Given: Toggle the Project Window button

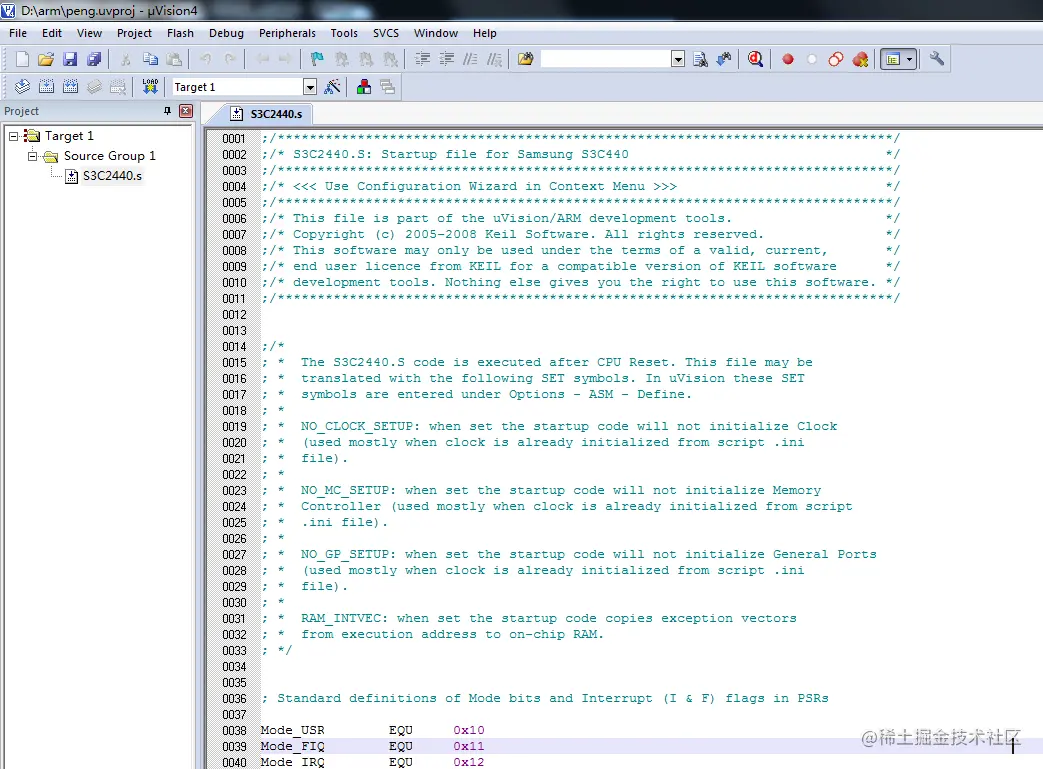Looking at the screenshot, I should point(893,59).
